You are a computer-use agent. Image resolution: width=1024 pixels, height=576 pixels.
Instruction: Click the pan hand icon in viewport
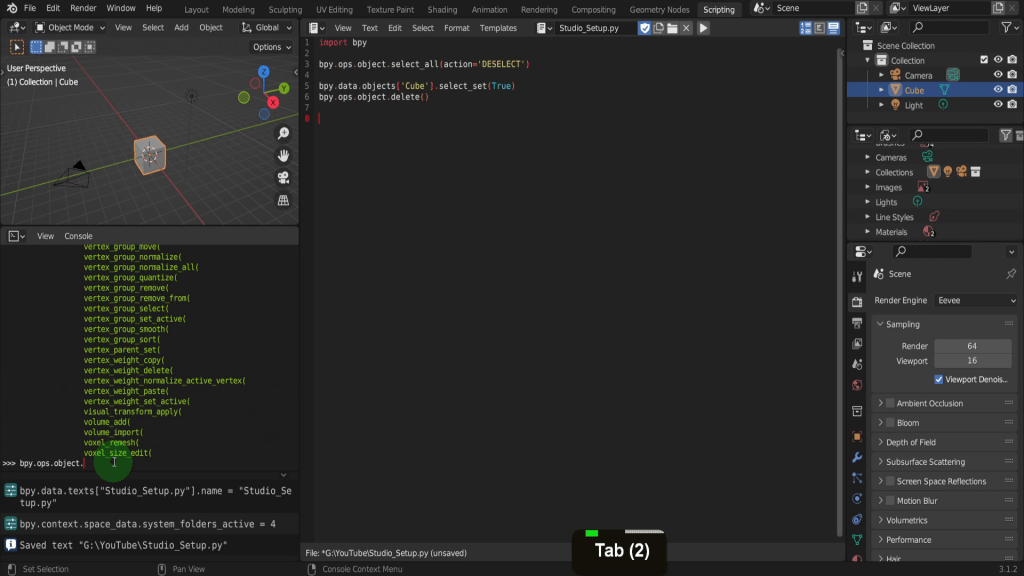tap(284, 155)
